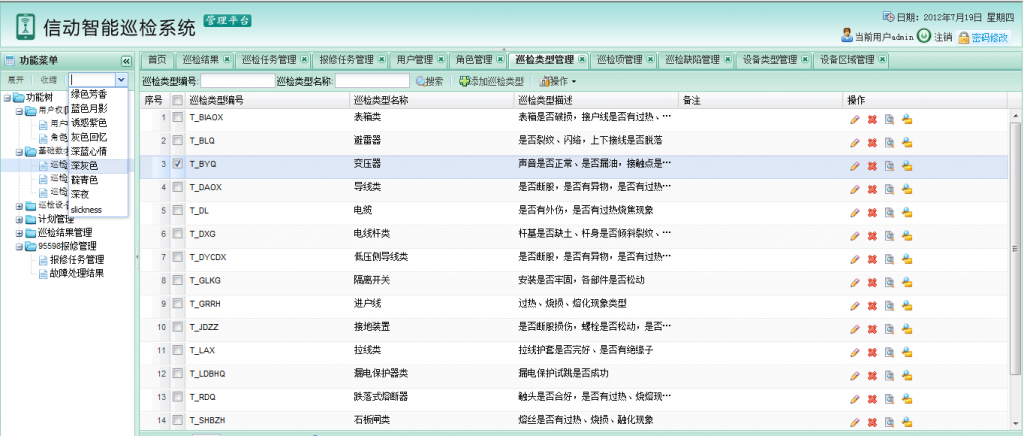Click the 收缩 collapse-all button

tap(48, 80)
